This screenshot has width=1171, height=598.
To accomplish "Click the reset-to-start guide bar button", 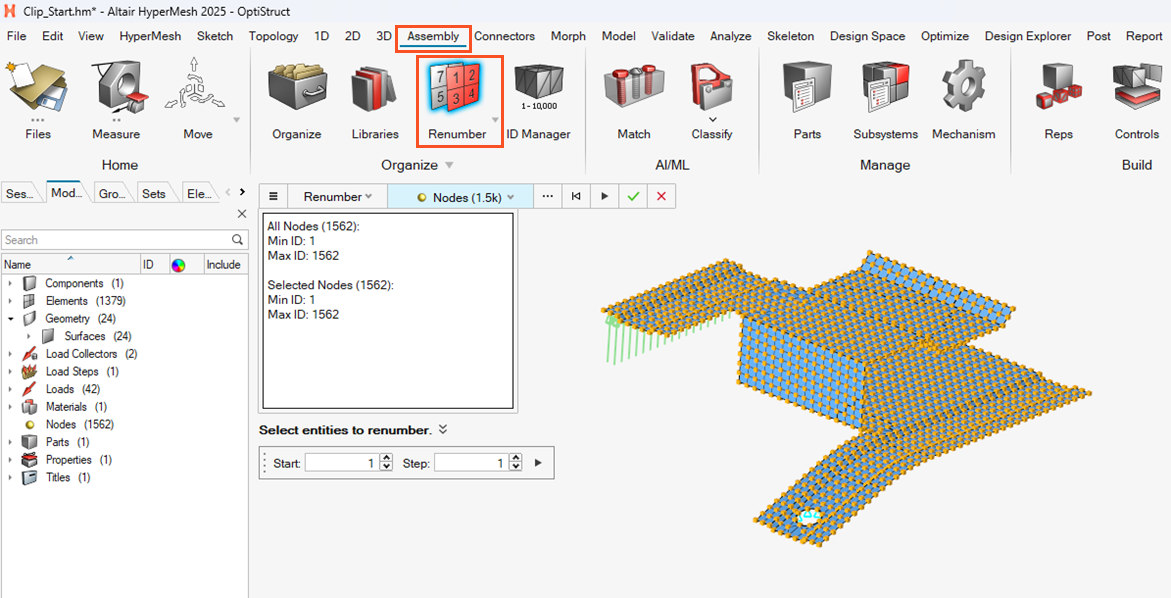I will point(576,196).
